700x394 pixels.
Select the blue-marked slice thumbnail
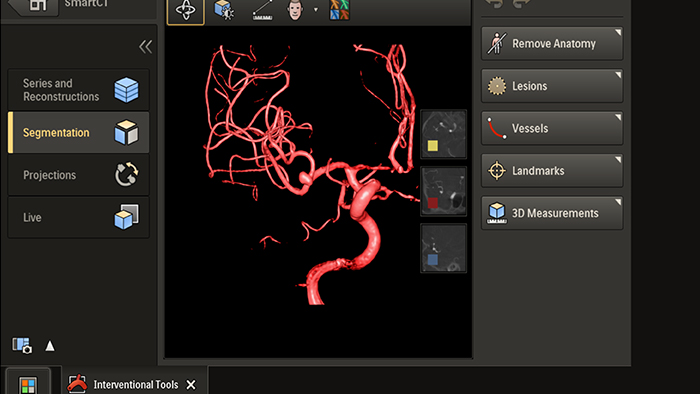tap(443, 248)
